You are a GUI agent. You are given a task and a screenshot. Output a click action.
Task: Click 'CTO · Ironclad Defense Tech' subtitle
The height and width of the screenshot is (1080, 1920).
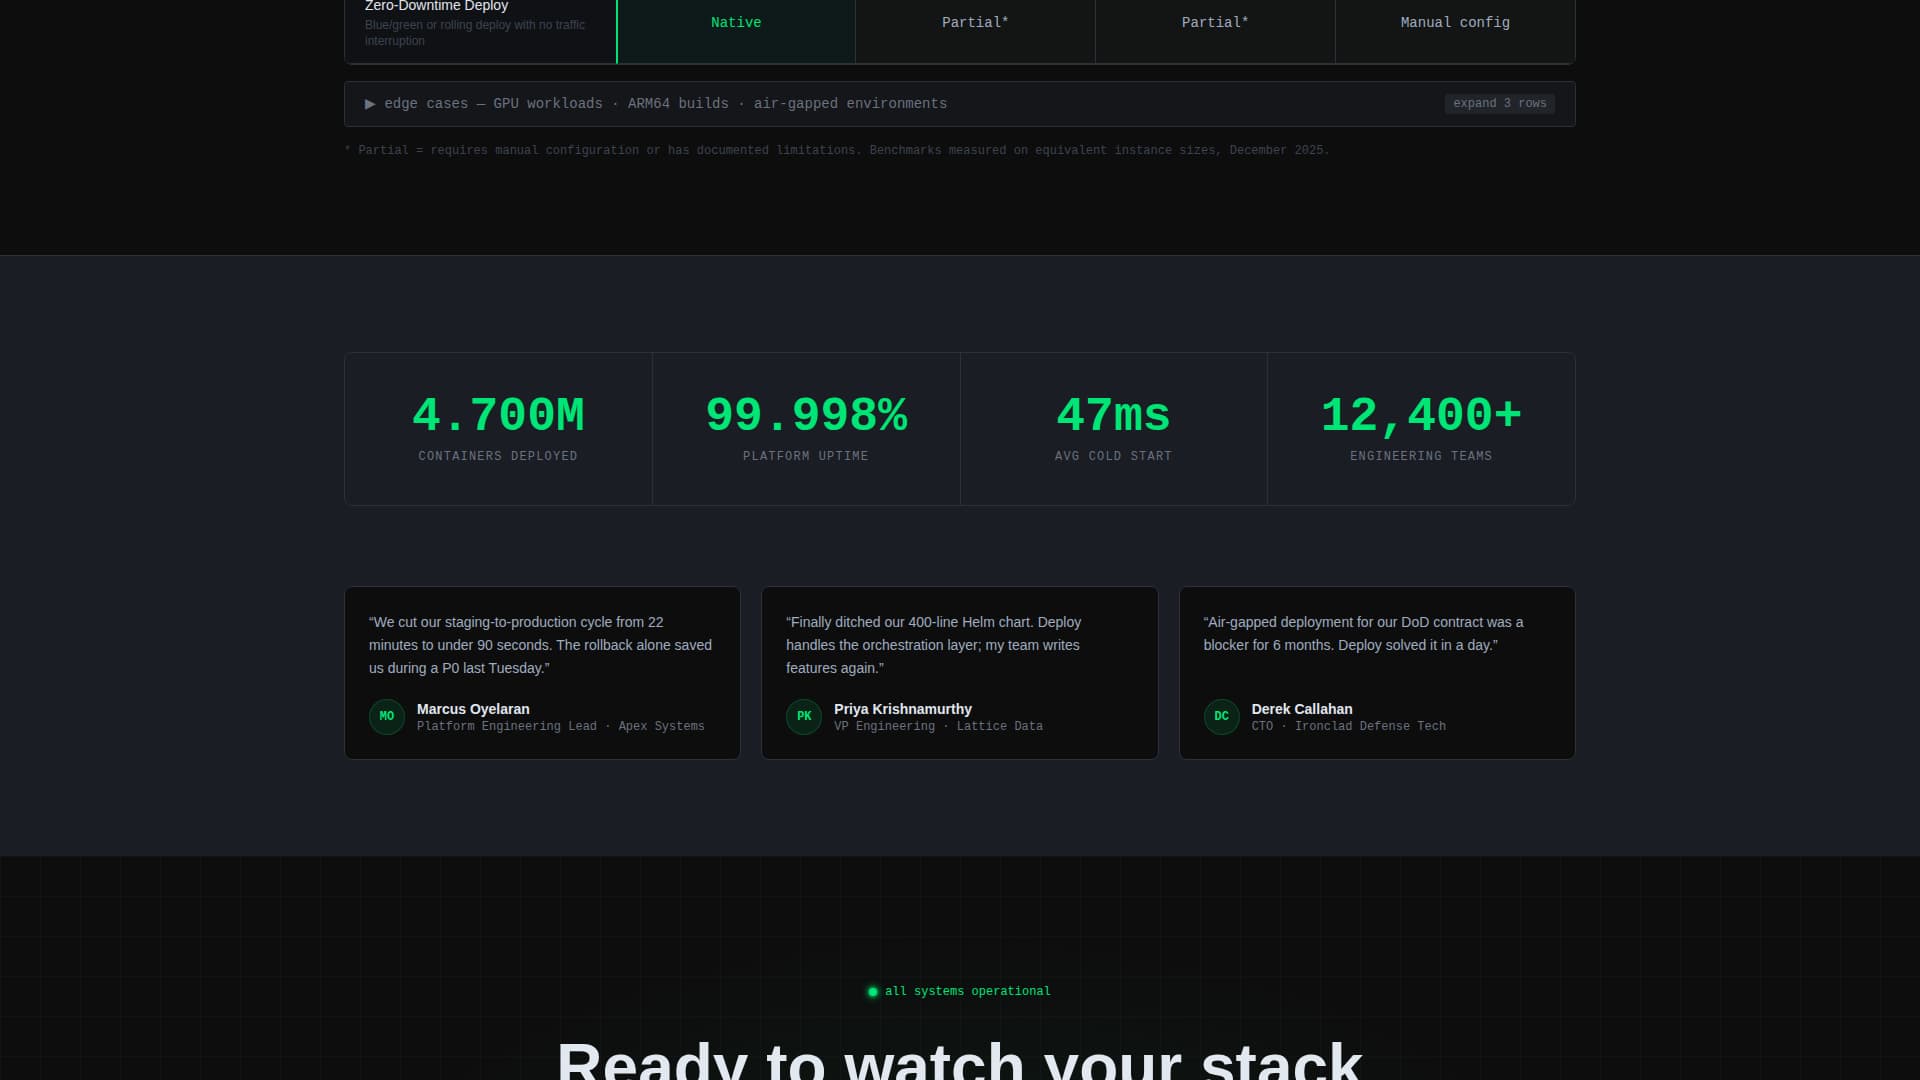click(1349, 727)
